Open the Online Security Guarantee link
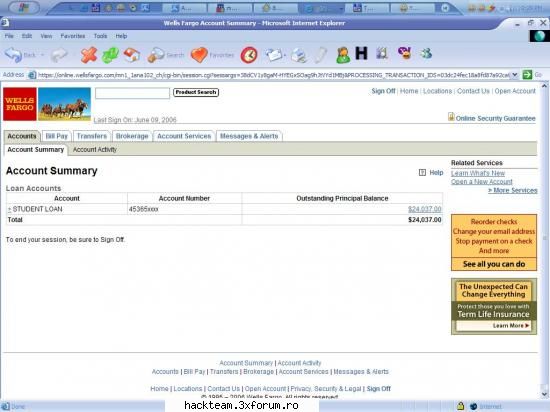This screenshot has width=550, height=412. pos(496,119)
